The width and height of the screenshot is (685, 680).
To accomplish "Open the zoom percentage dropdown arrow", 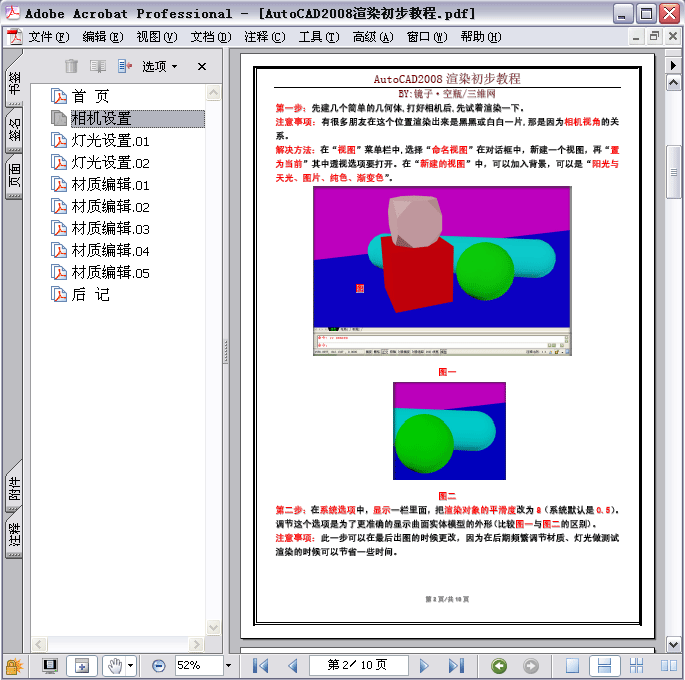I will pos(228,666).
